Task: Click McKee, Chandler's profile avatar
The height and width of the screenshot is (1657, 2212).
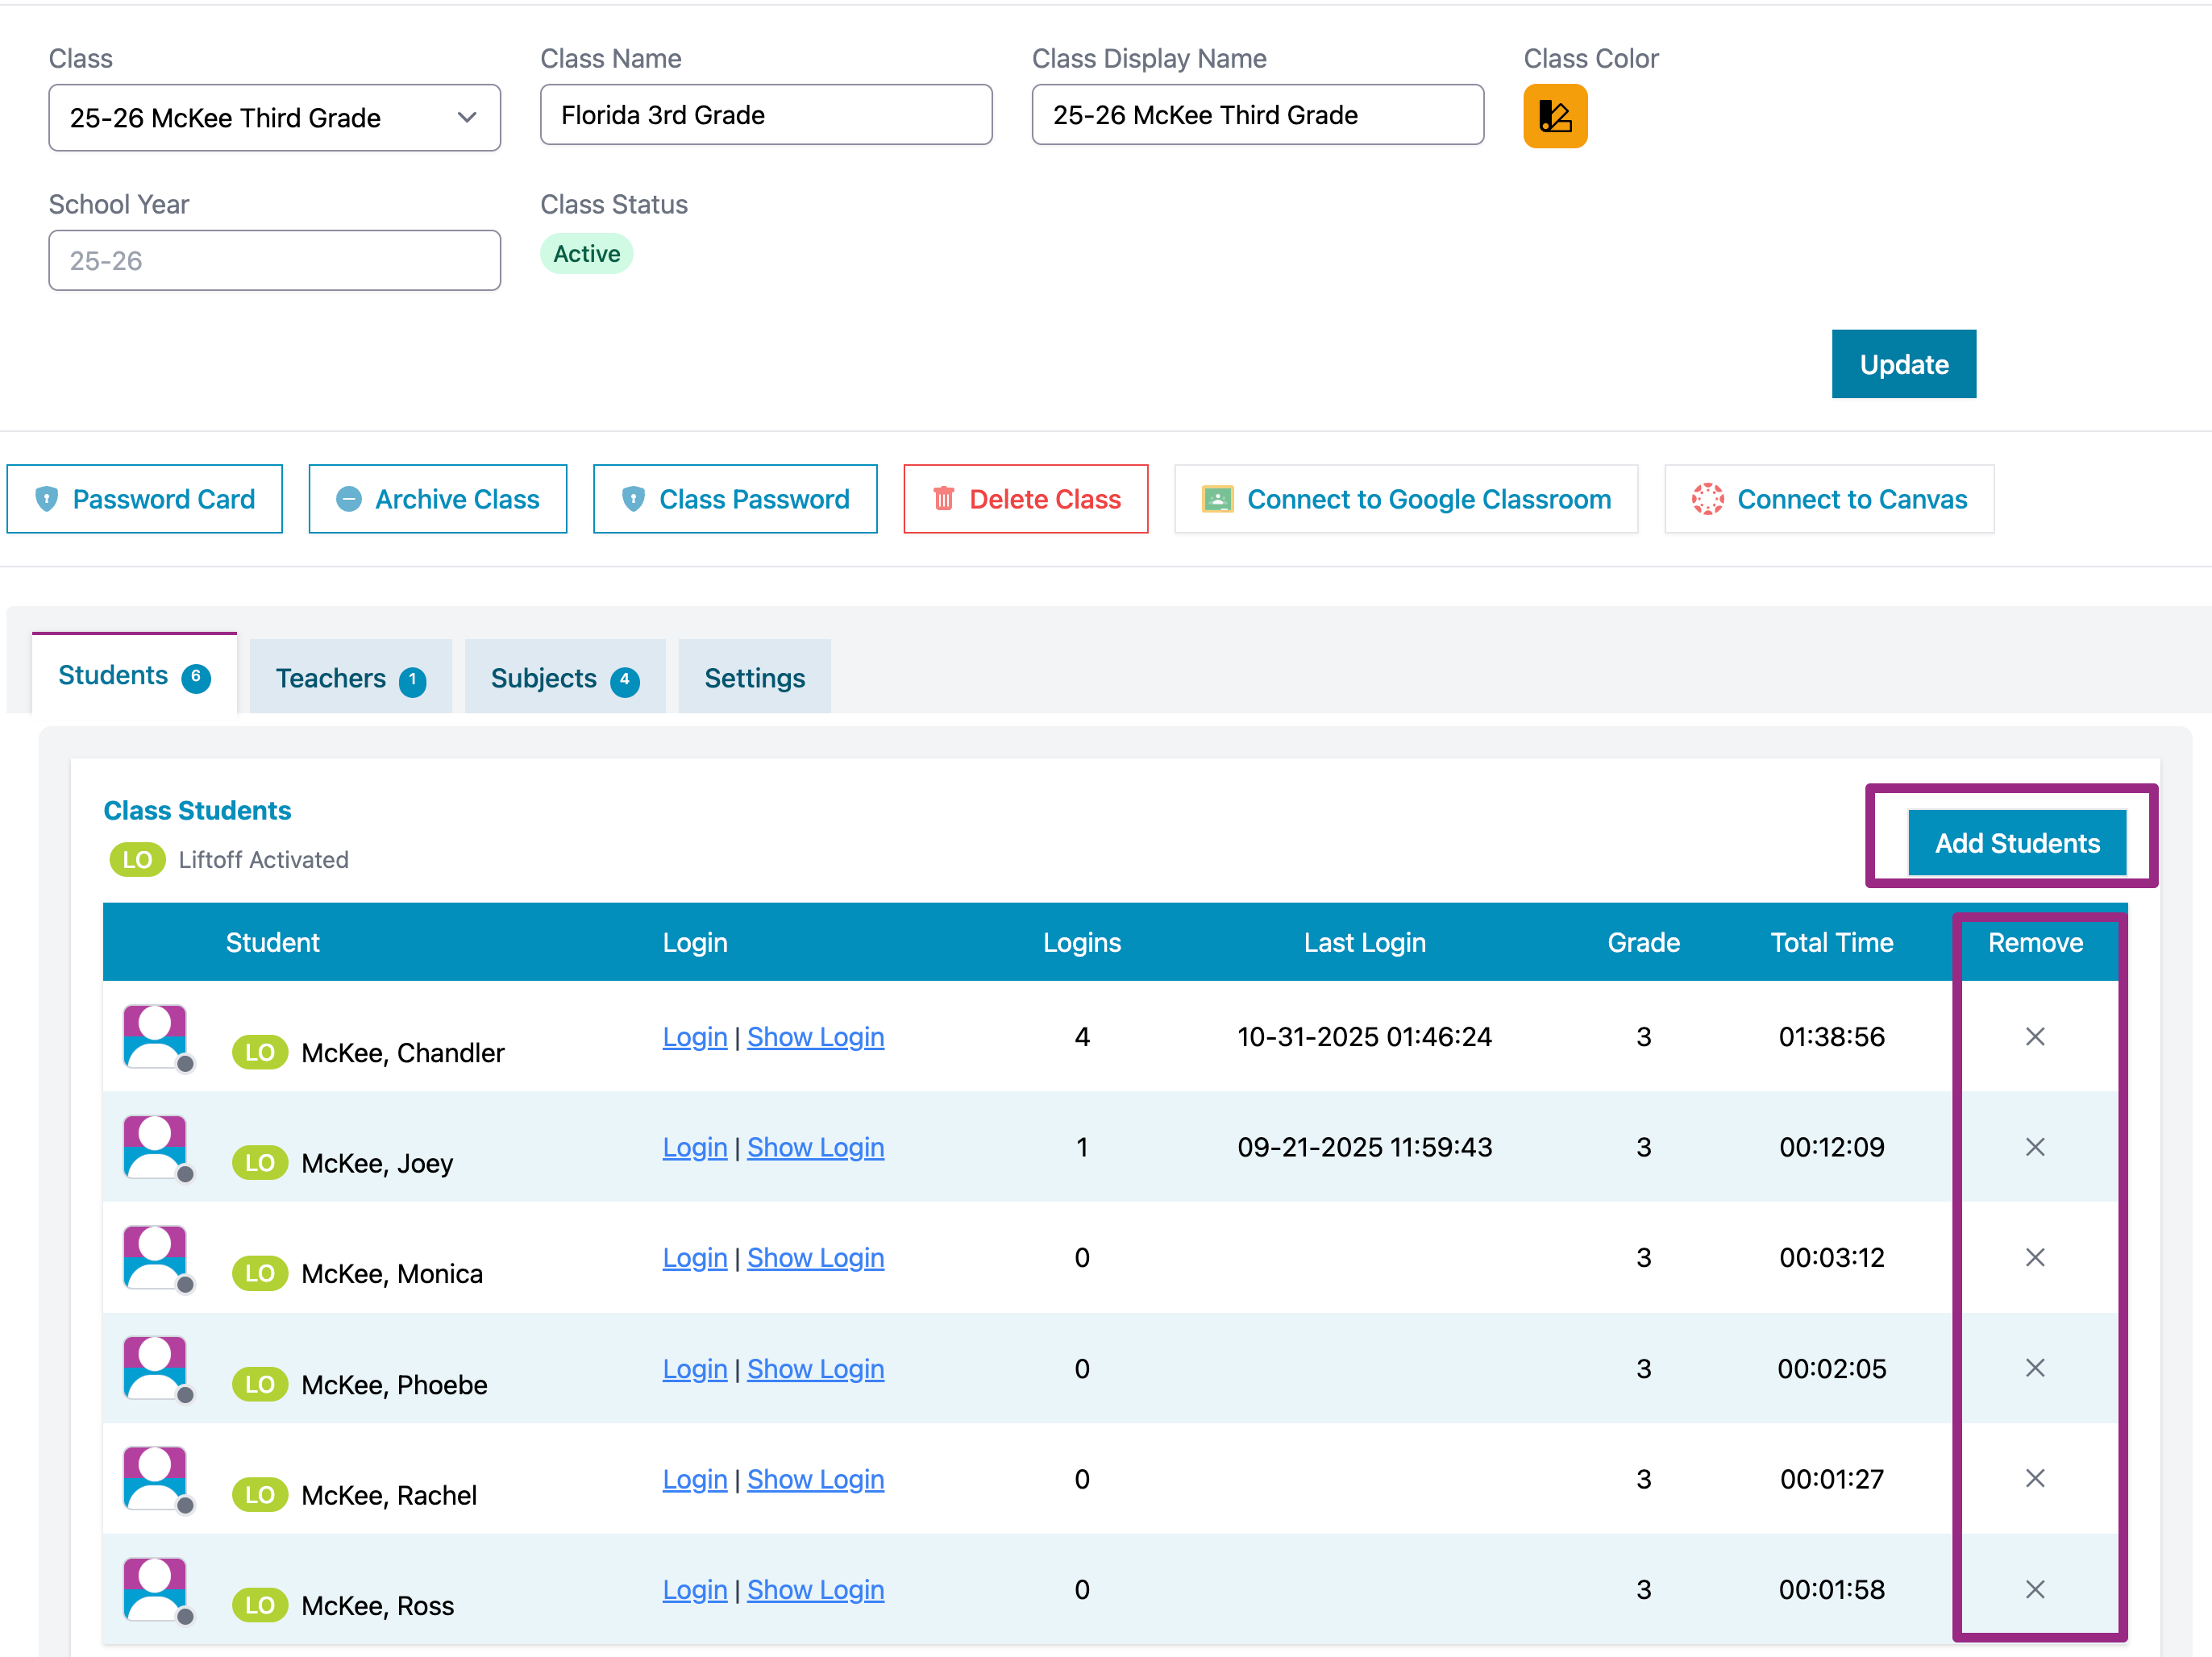Action: 155,1036
